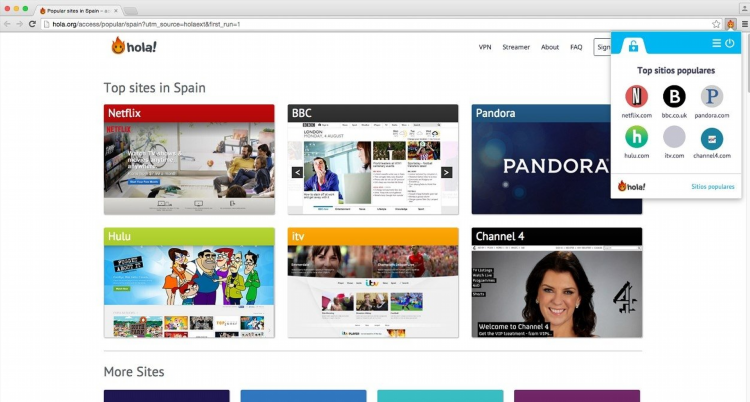Open the itv site thumbnail
Image resolution: width=750 pixels, height=402 pixels.
coord(373,282)
